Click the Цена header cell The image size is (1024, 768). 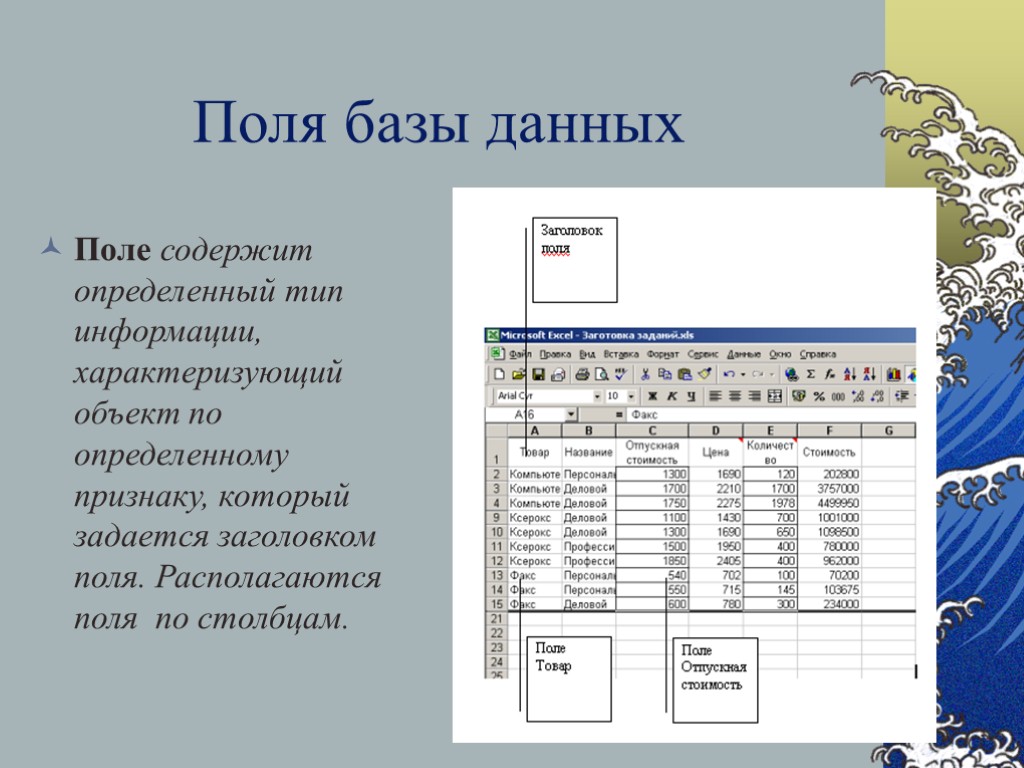716,452
